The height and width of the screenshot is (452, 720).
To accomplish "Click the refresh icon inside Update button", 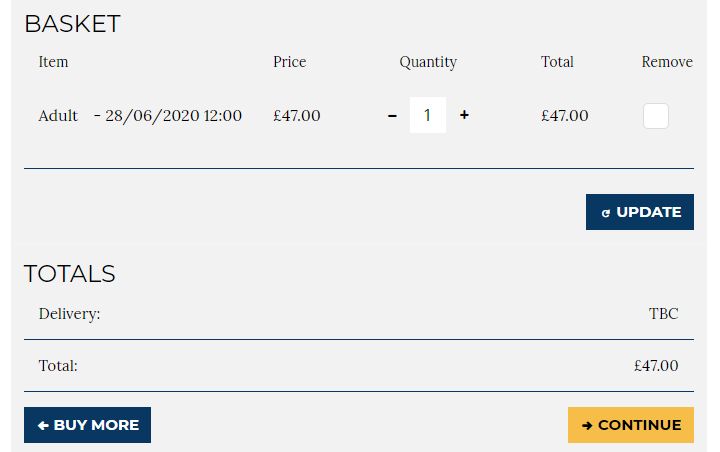I will [605, 213].
